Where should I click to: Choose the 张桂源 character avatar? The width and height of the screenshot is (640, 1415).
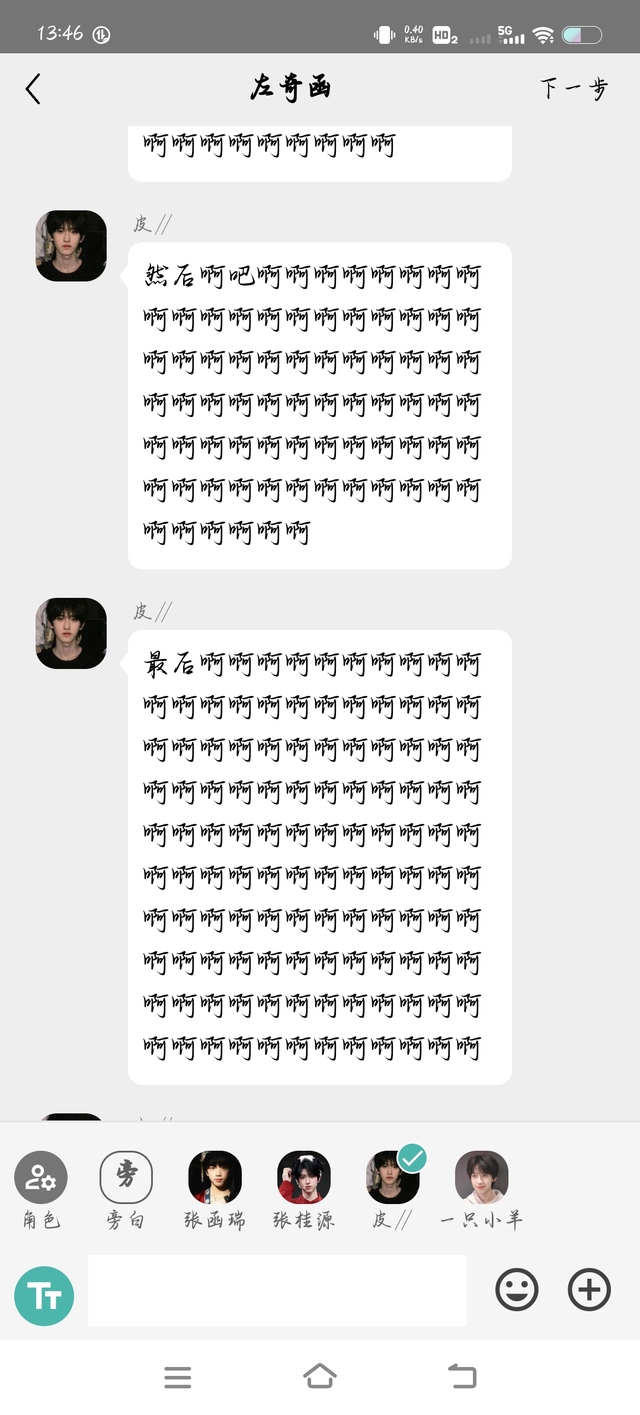click(x=304, y=1177)
